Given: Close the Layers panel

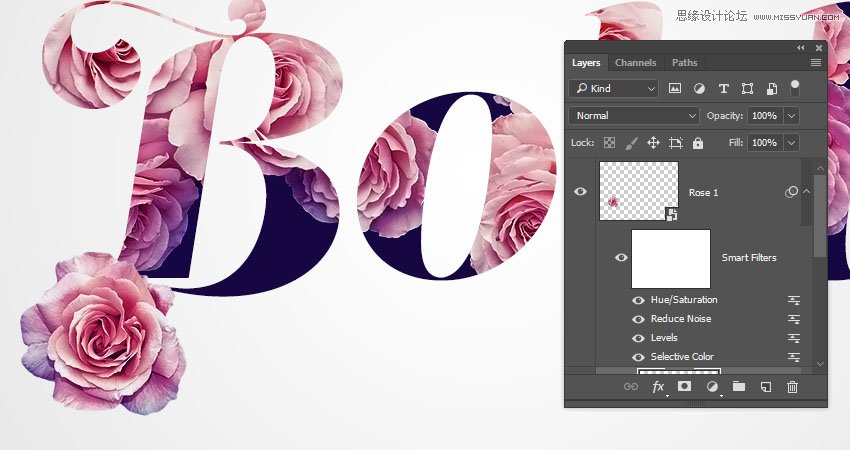Looking at the screenshot, I should [x=819, y=48].
